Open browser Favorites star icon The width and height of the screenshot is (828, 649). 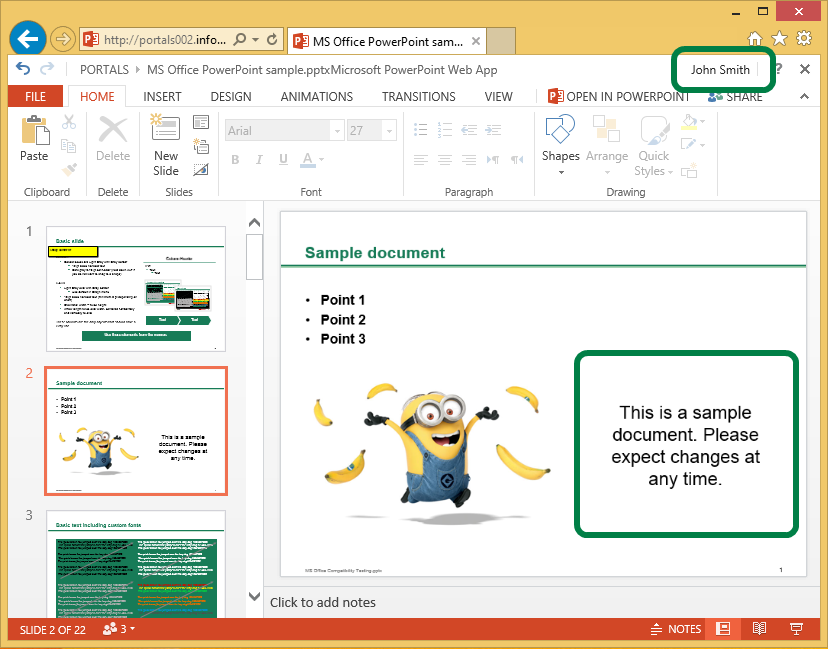click(x=779, y=38)
